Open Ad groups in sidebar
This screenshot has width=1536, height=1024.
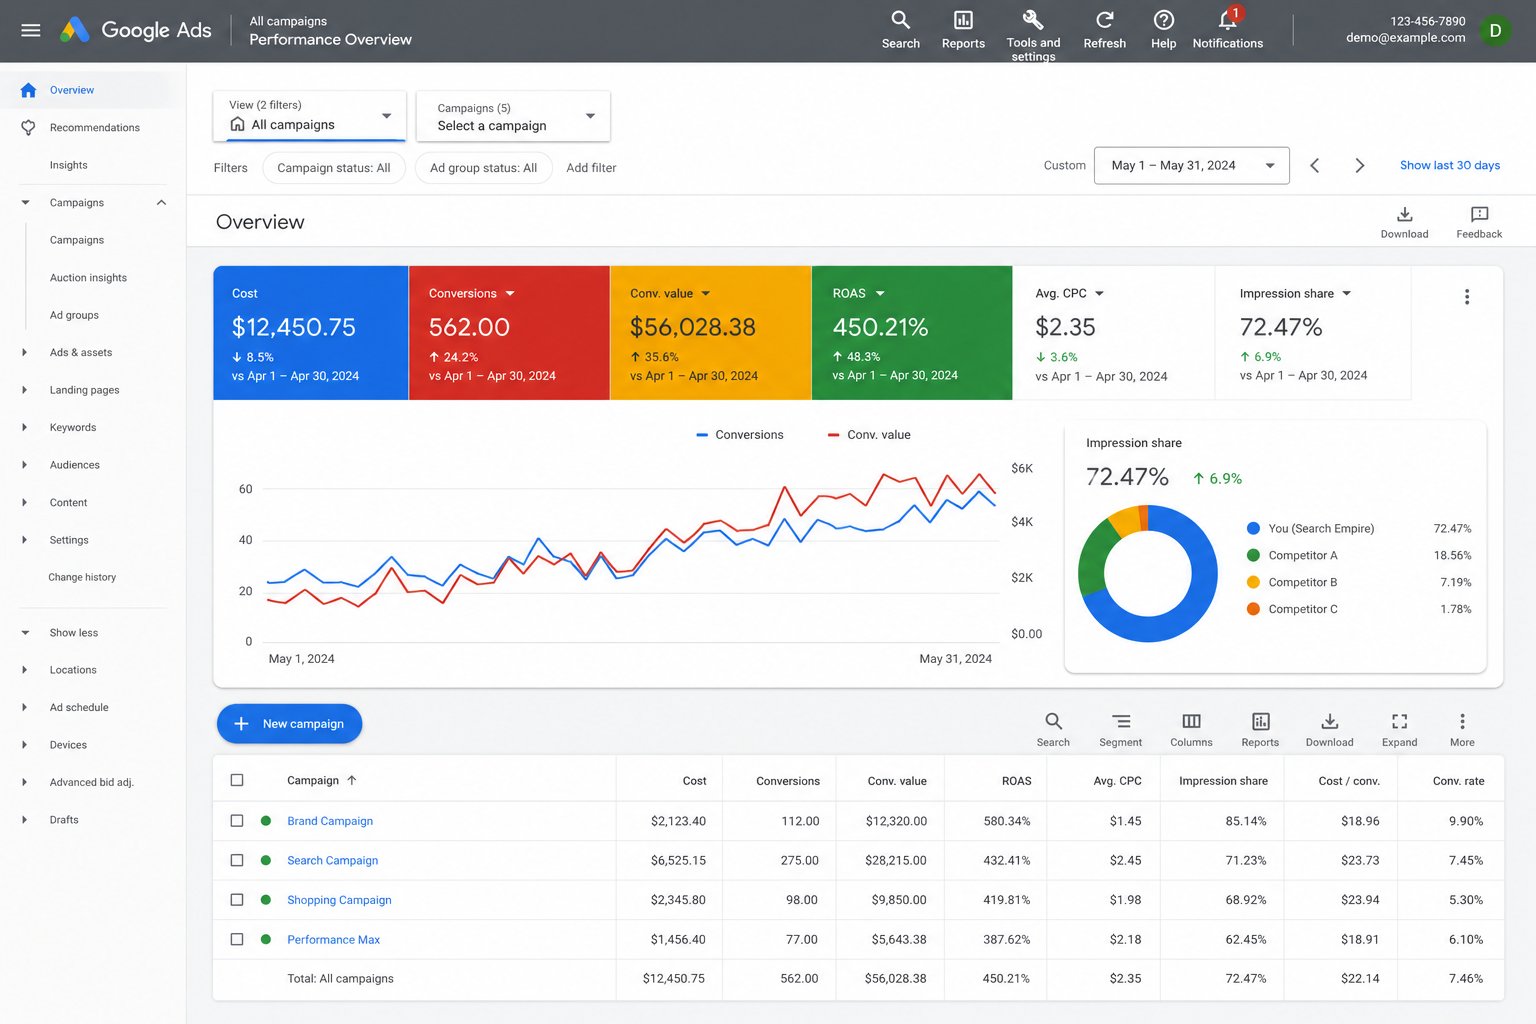[74, 315]
